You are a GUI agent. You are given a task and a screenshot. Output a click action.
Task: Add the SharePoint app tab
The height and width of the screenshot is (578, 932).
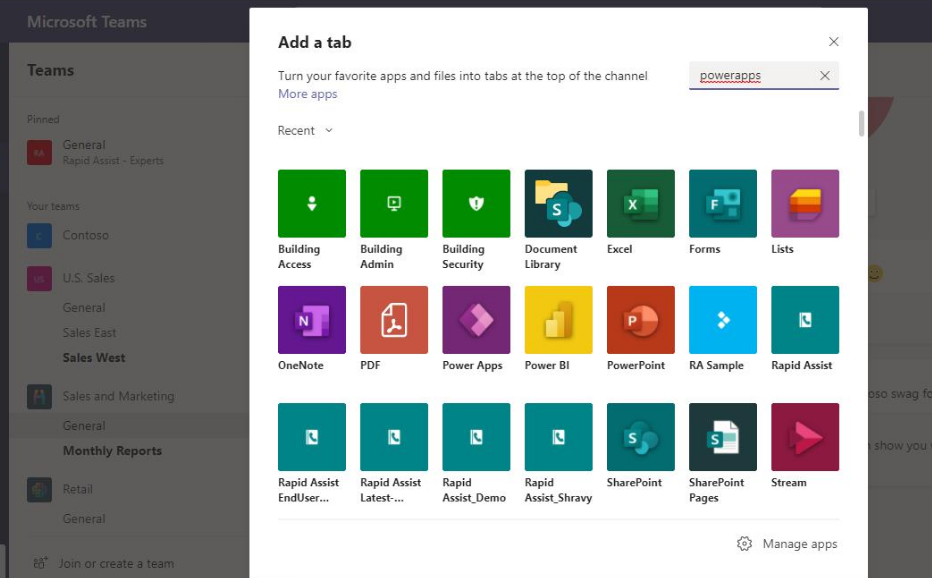tap(640, 437)
